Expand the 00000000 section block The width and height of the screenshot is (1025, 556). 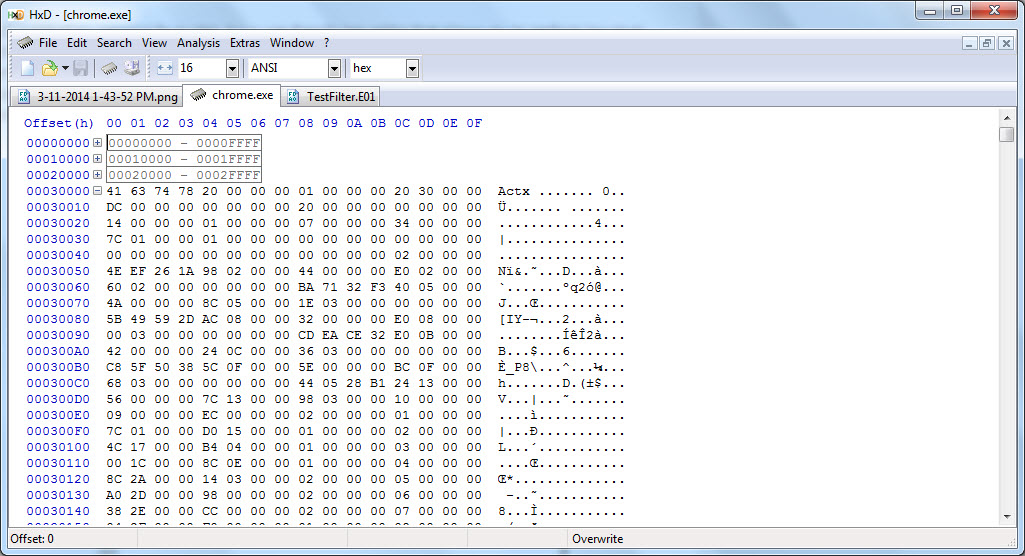pos(97,142)
